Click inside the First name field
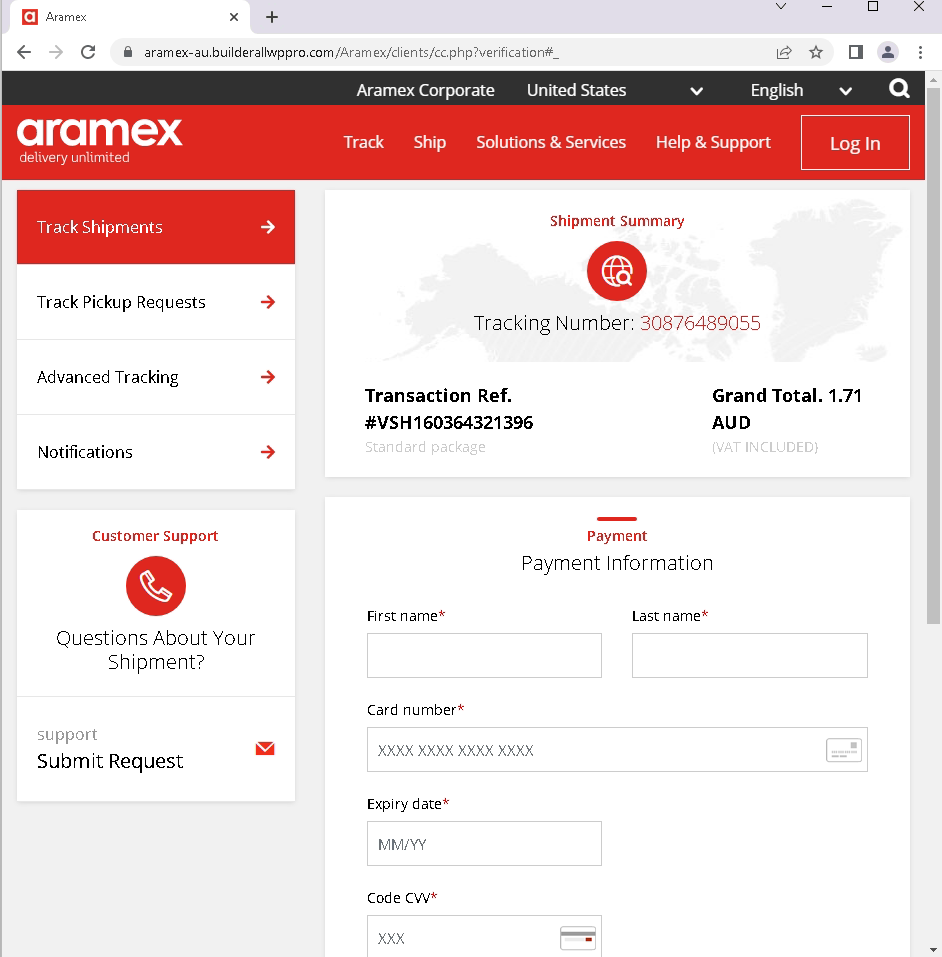The height and width of the screenshot is (957, 942). click(x=484, y=655)
